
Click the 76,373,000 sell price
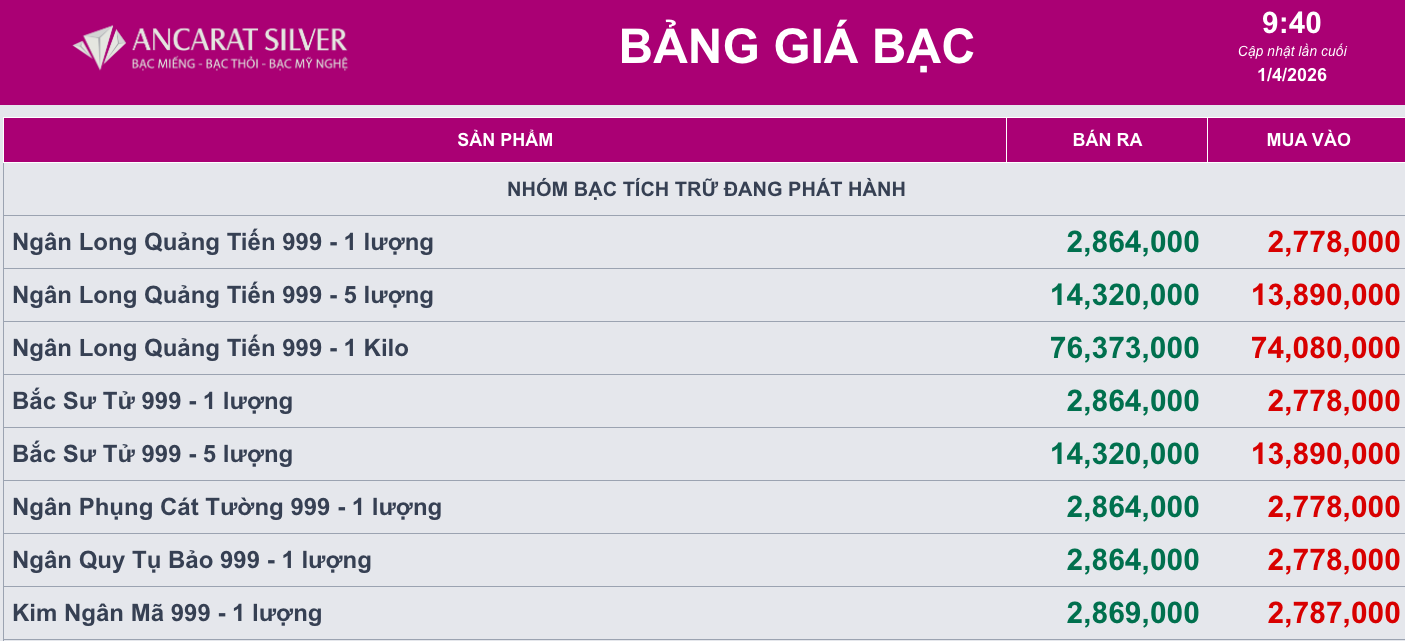(1125, 348)
